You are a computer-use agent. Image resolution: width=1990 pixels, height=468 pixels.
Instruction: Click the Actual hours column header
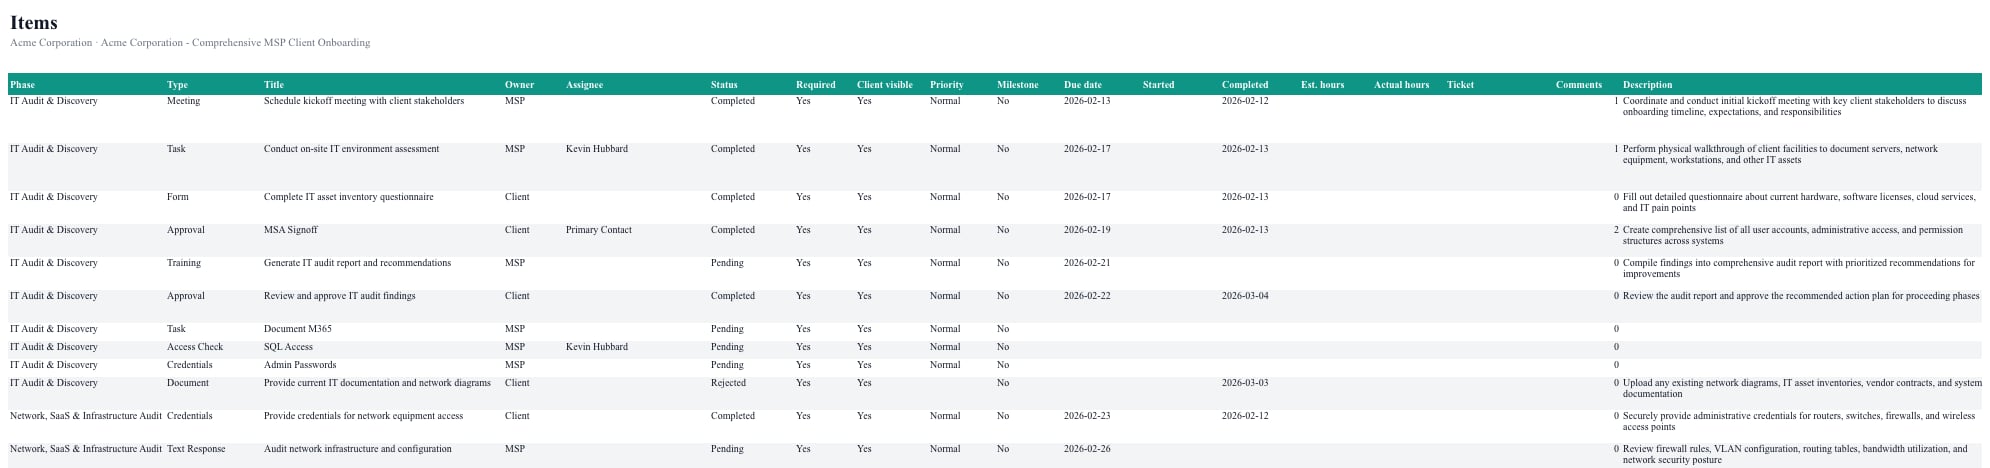[1401, 85]
